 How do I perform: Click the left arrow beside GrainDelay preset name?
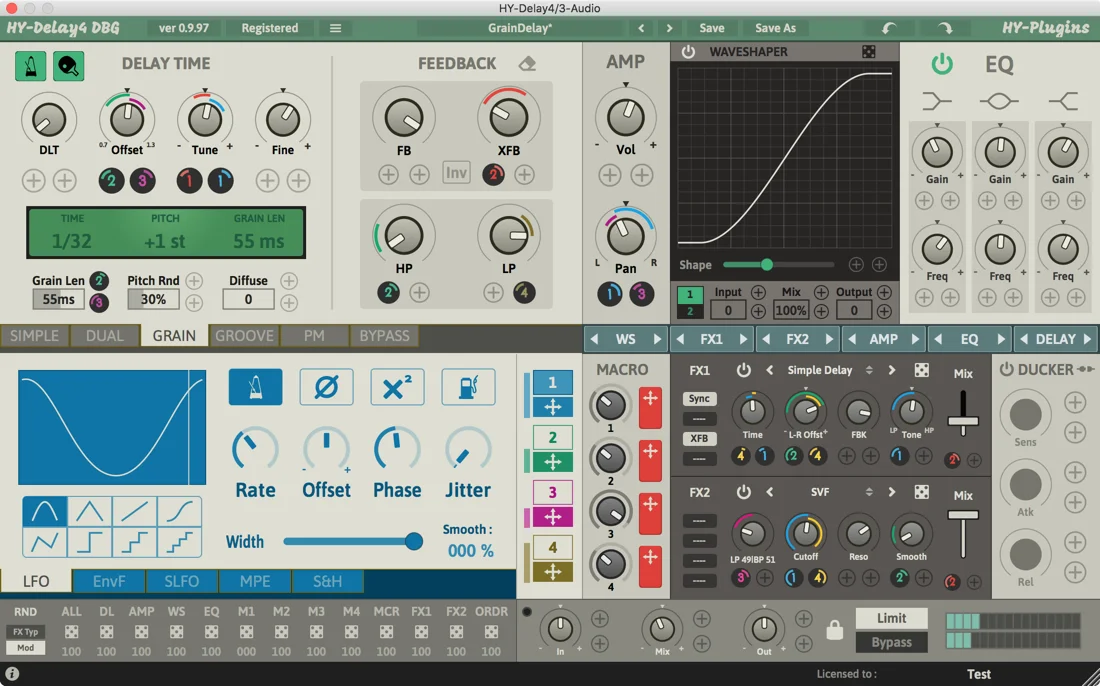[643, 28]
